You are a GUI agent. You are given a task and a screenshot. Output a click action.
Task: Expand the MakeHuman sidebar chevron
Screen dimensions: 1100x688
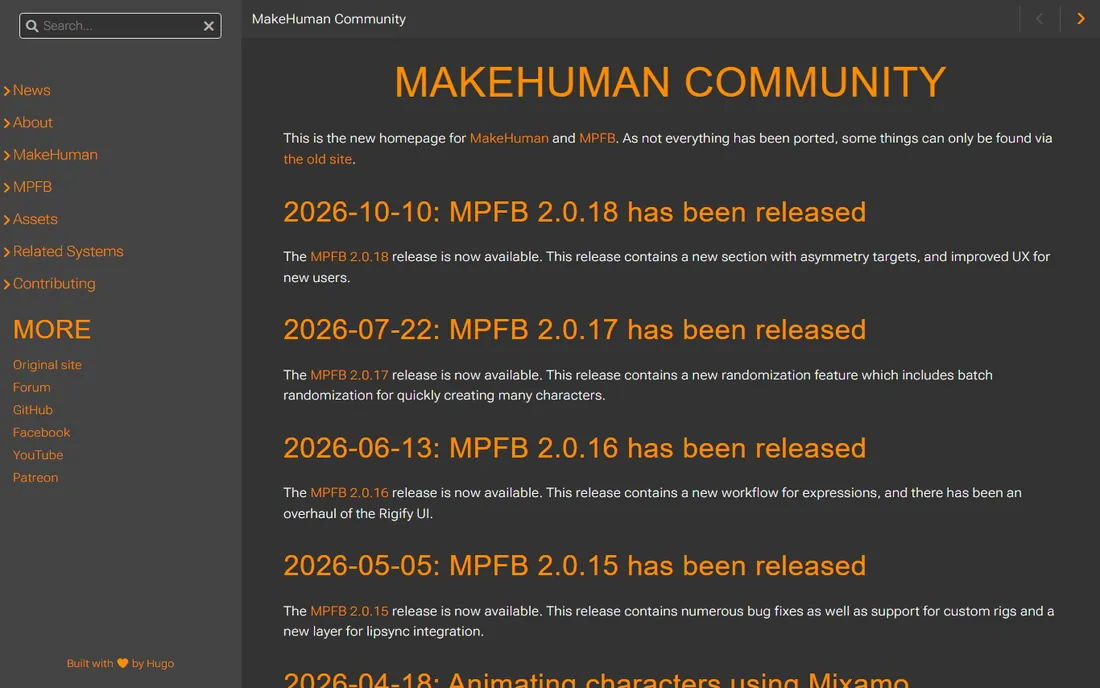6,155
